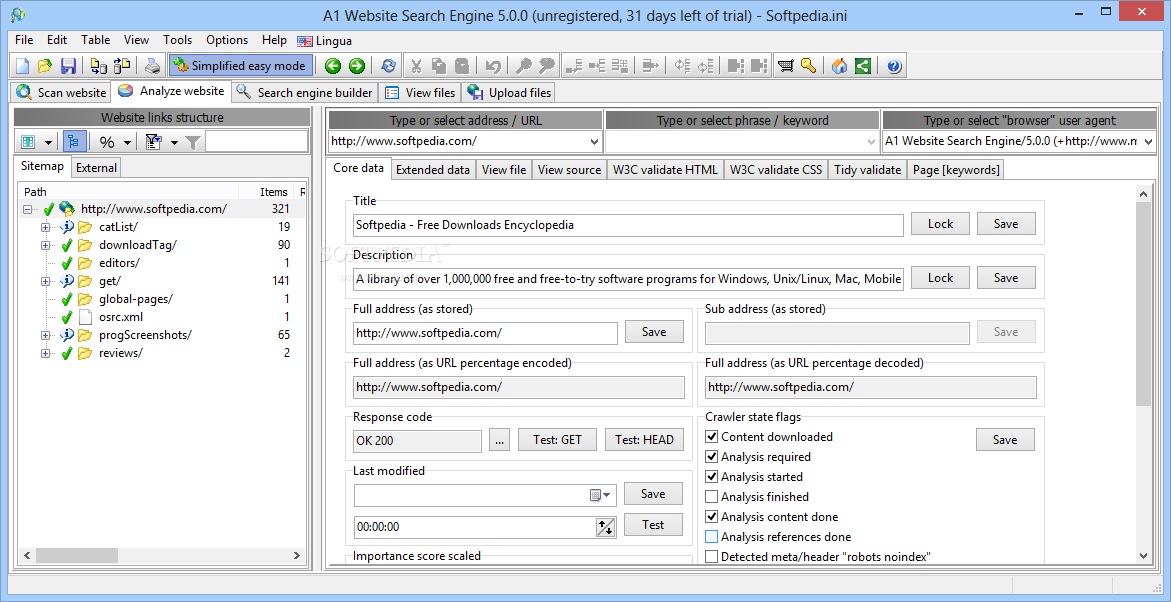The image size is (1171, 602).
Task: Expand the downloadTag/ folder
Action: click(46, 245)
